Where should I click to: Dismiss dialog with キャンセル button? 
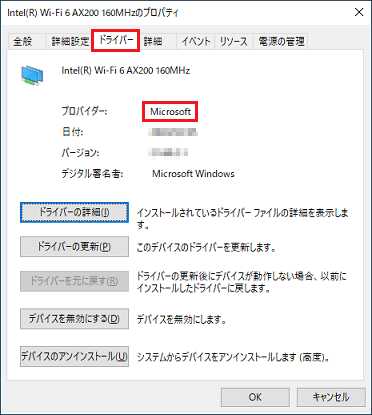coord(331,397)
